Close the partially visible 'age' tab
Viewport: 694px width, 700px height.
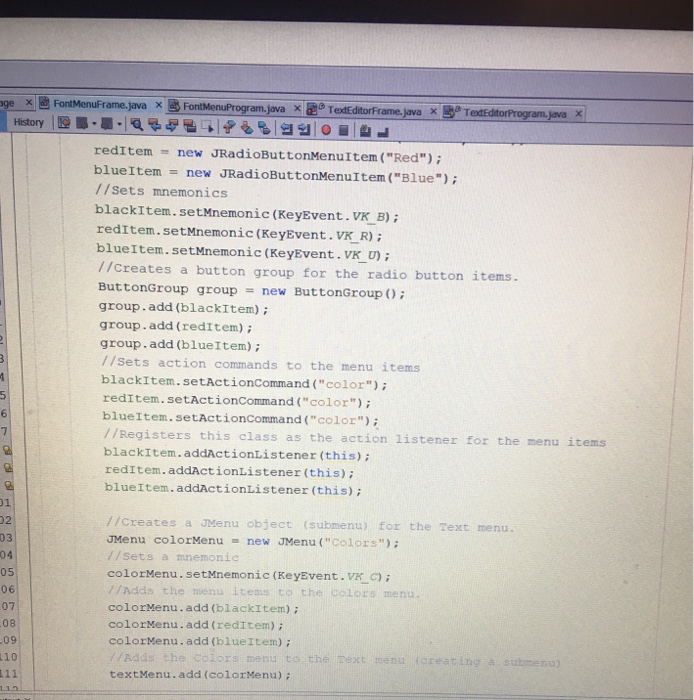coord(29,103)
